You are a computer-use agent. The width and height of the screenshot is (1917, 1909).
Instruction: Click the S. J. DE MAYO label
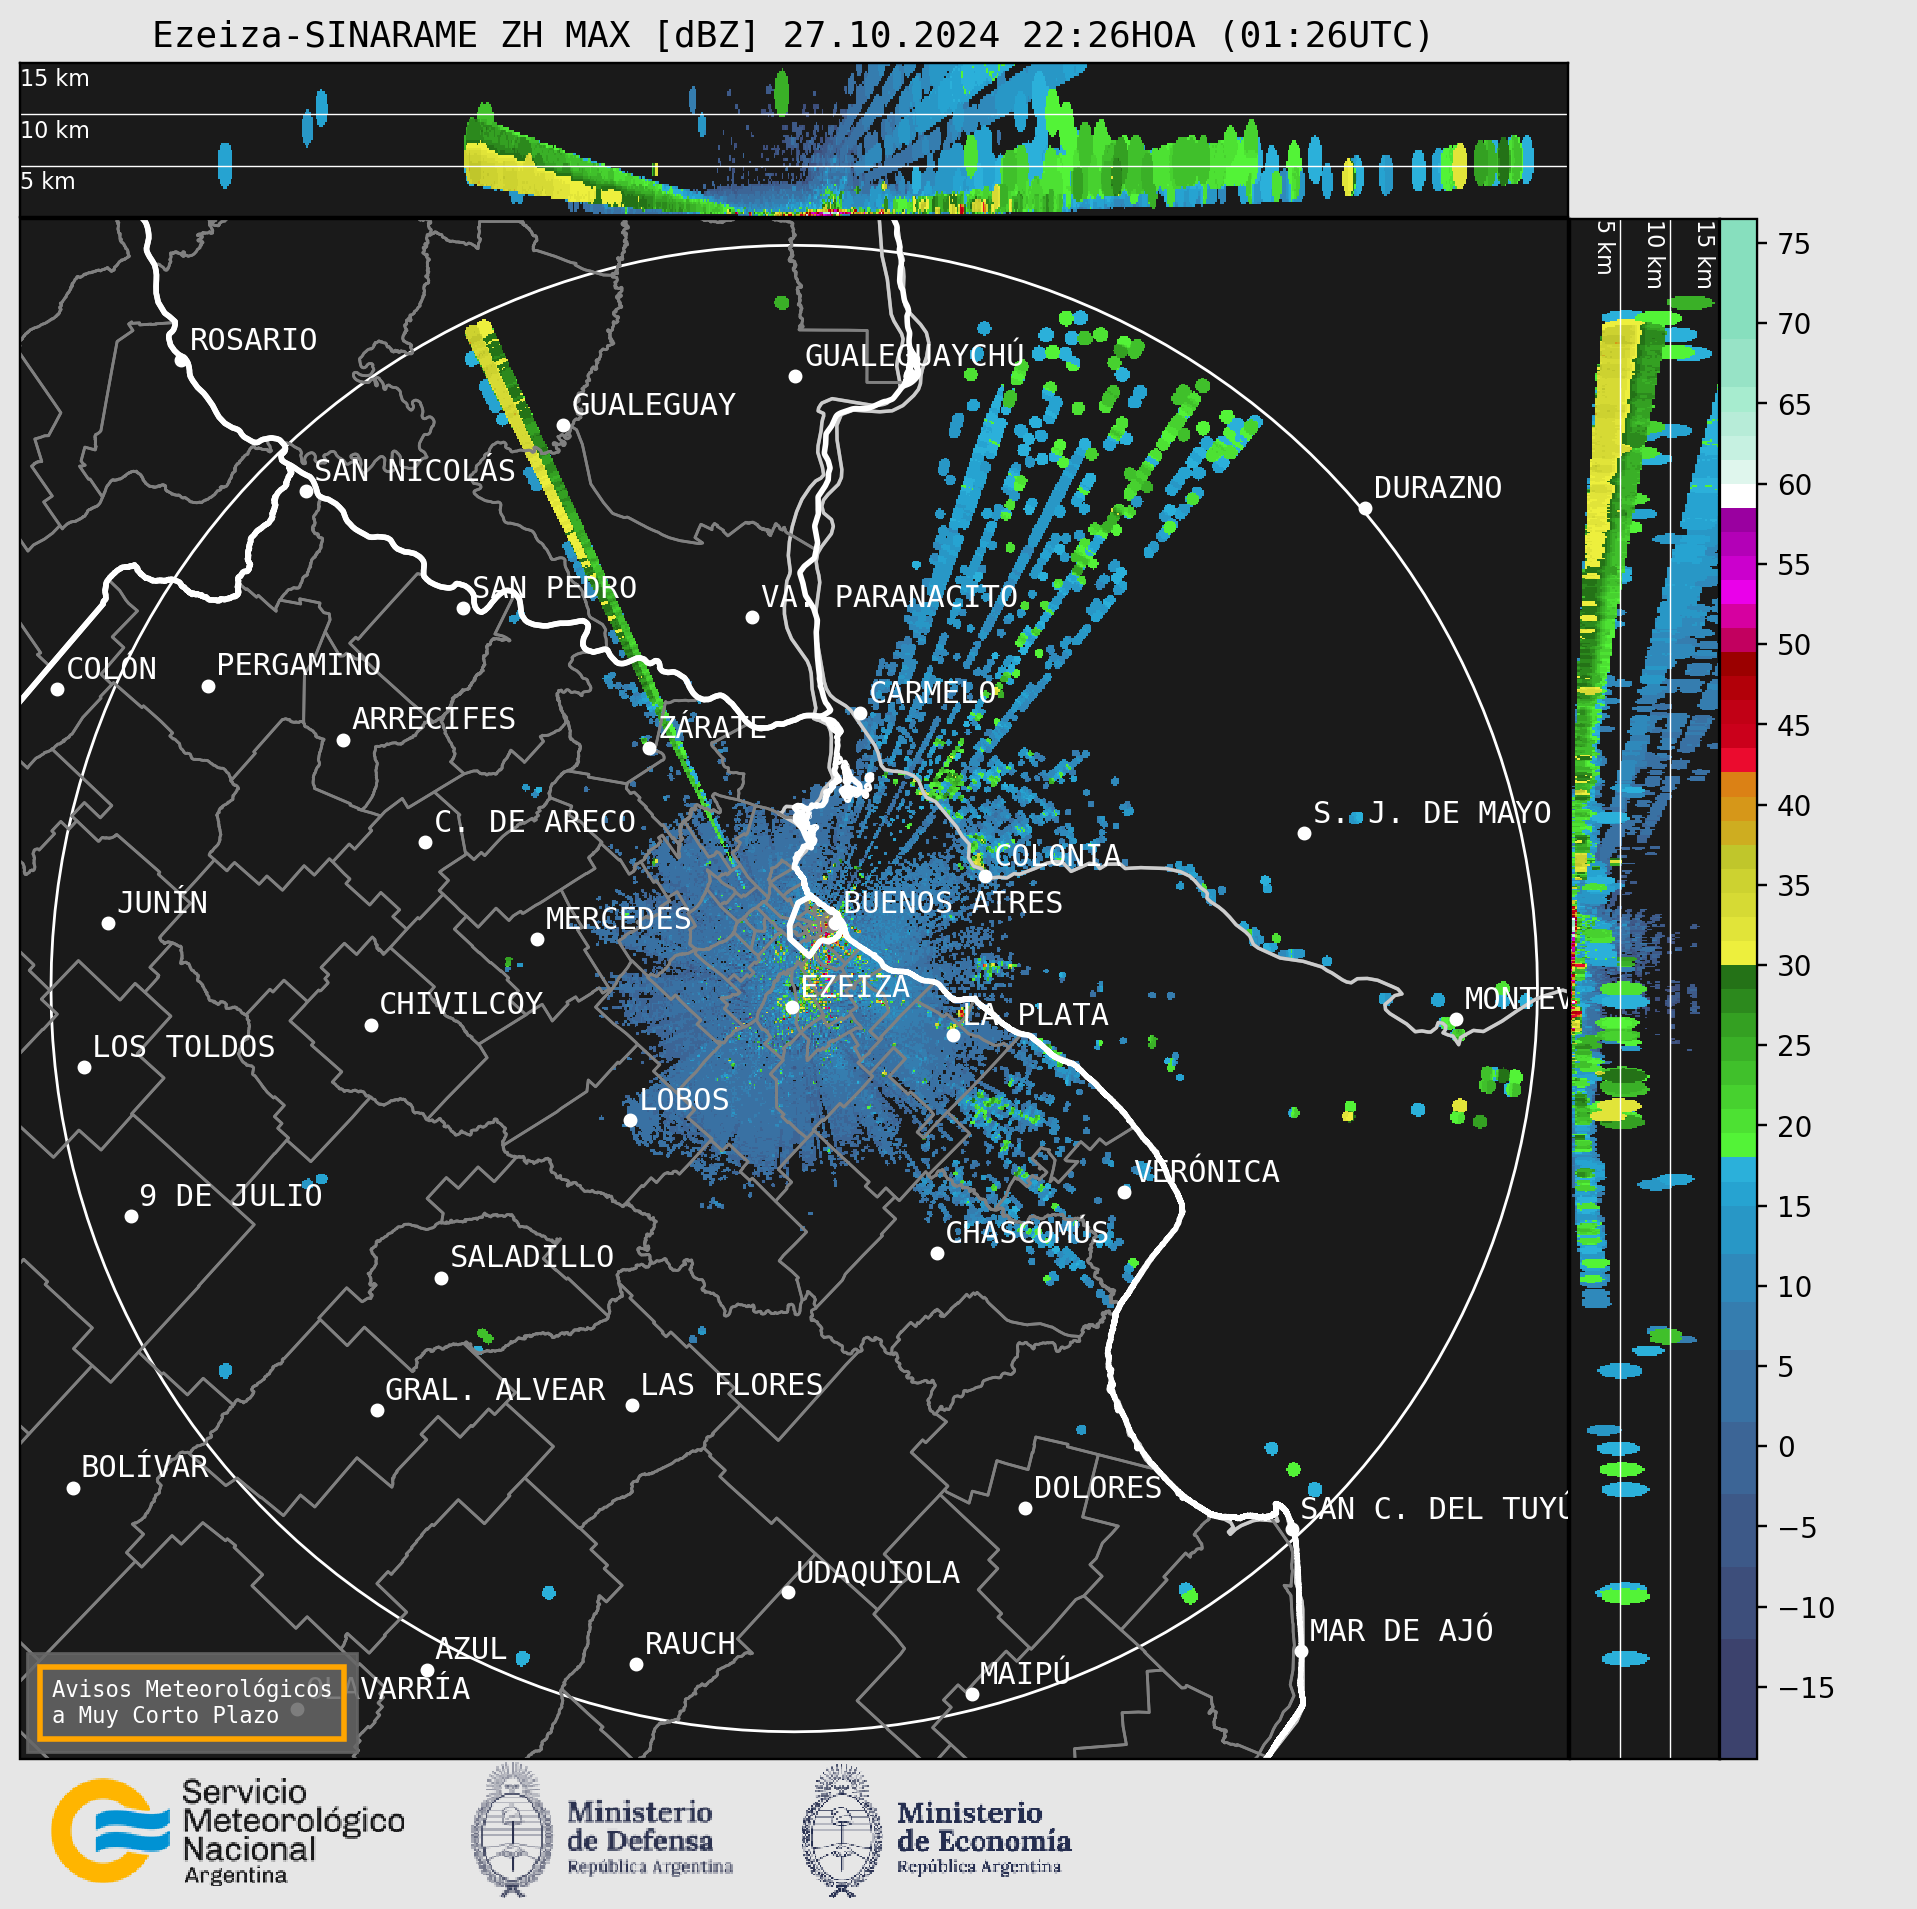point(1432,813)
